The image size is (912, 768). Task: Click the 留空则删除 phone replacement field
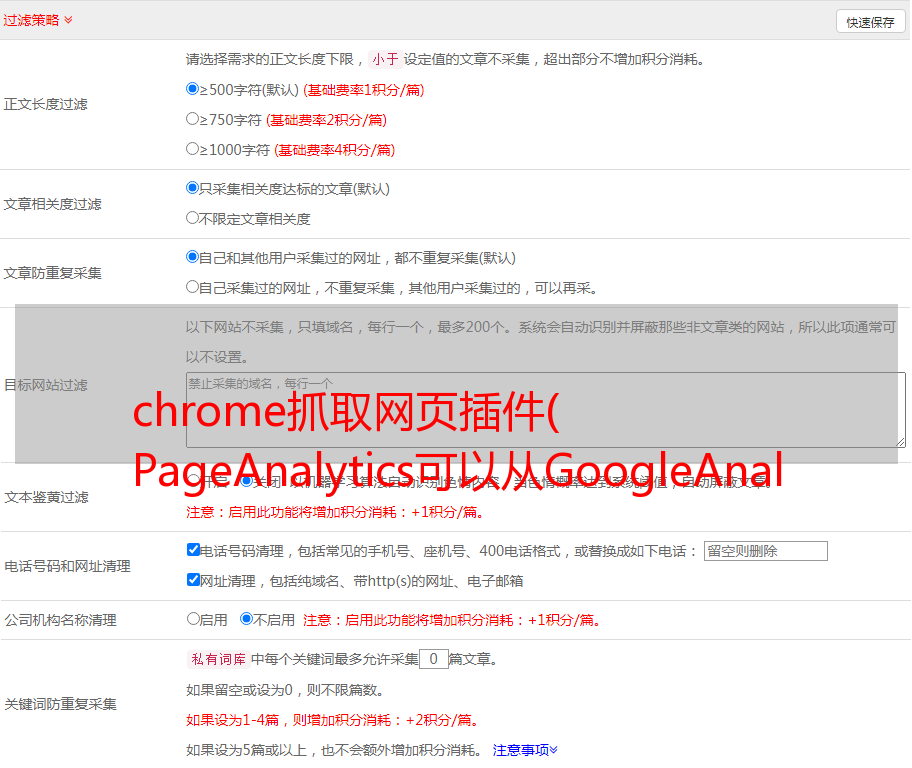coord(765,551)
